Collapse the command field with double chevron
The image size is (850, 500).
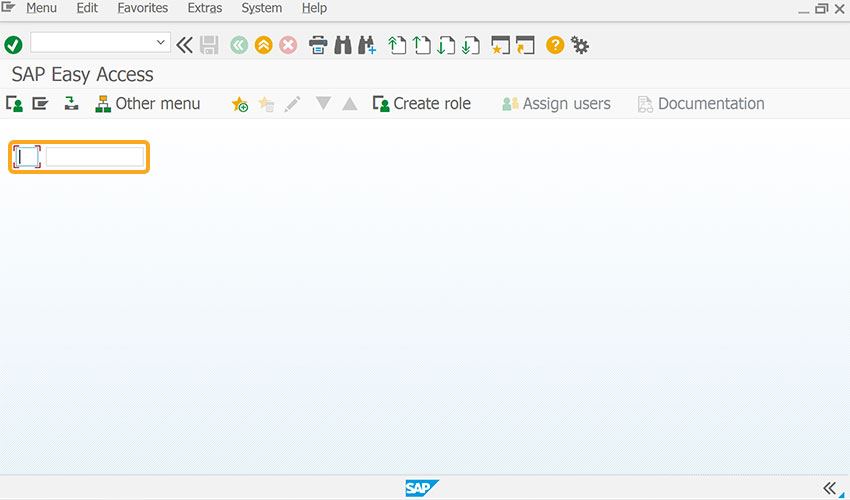click(x=184, y=45)
